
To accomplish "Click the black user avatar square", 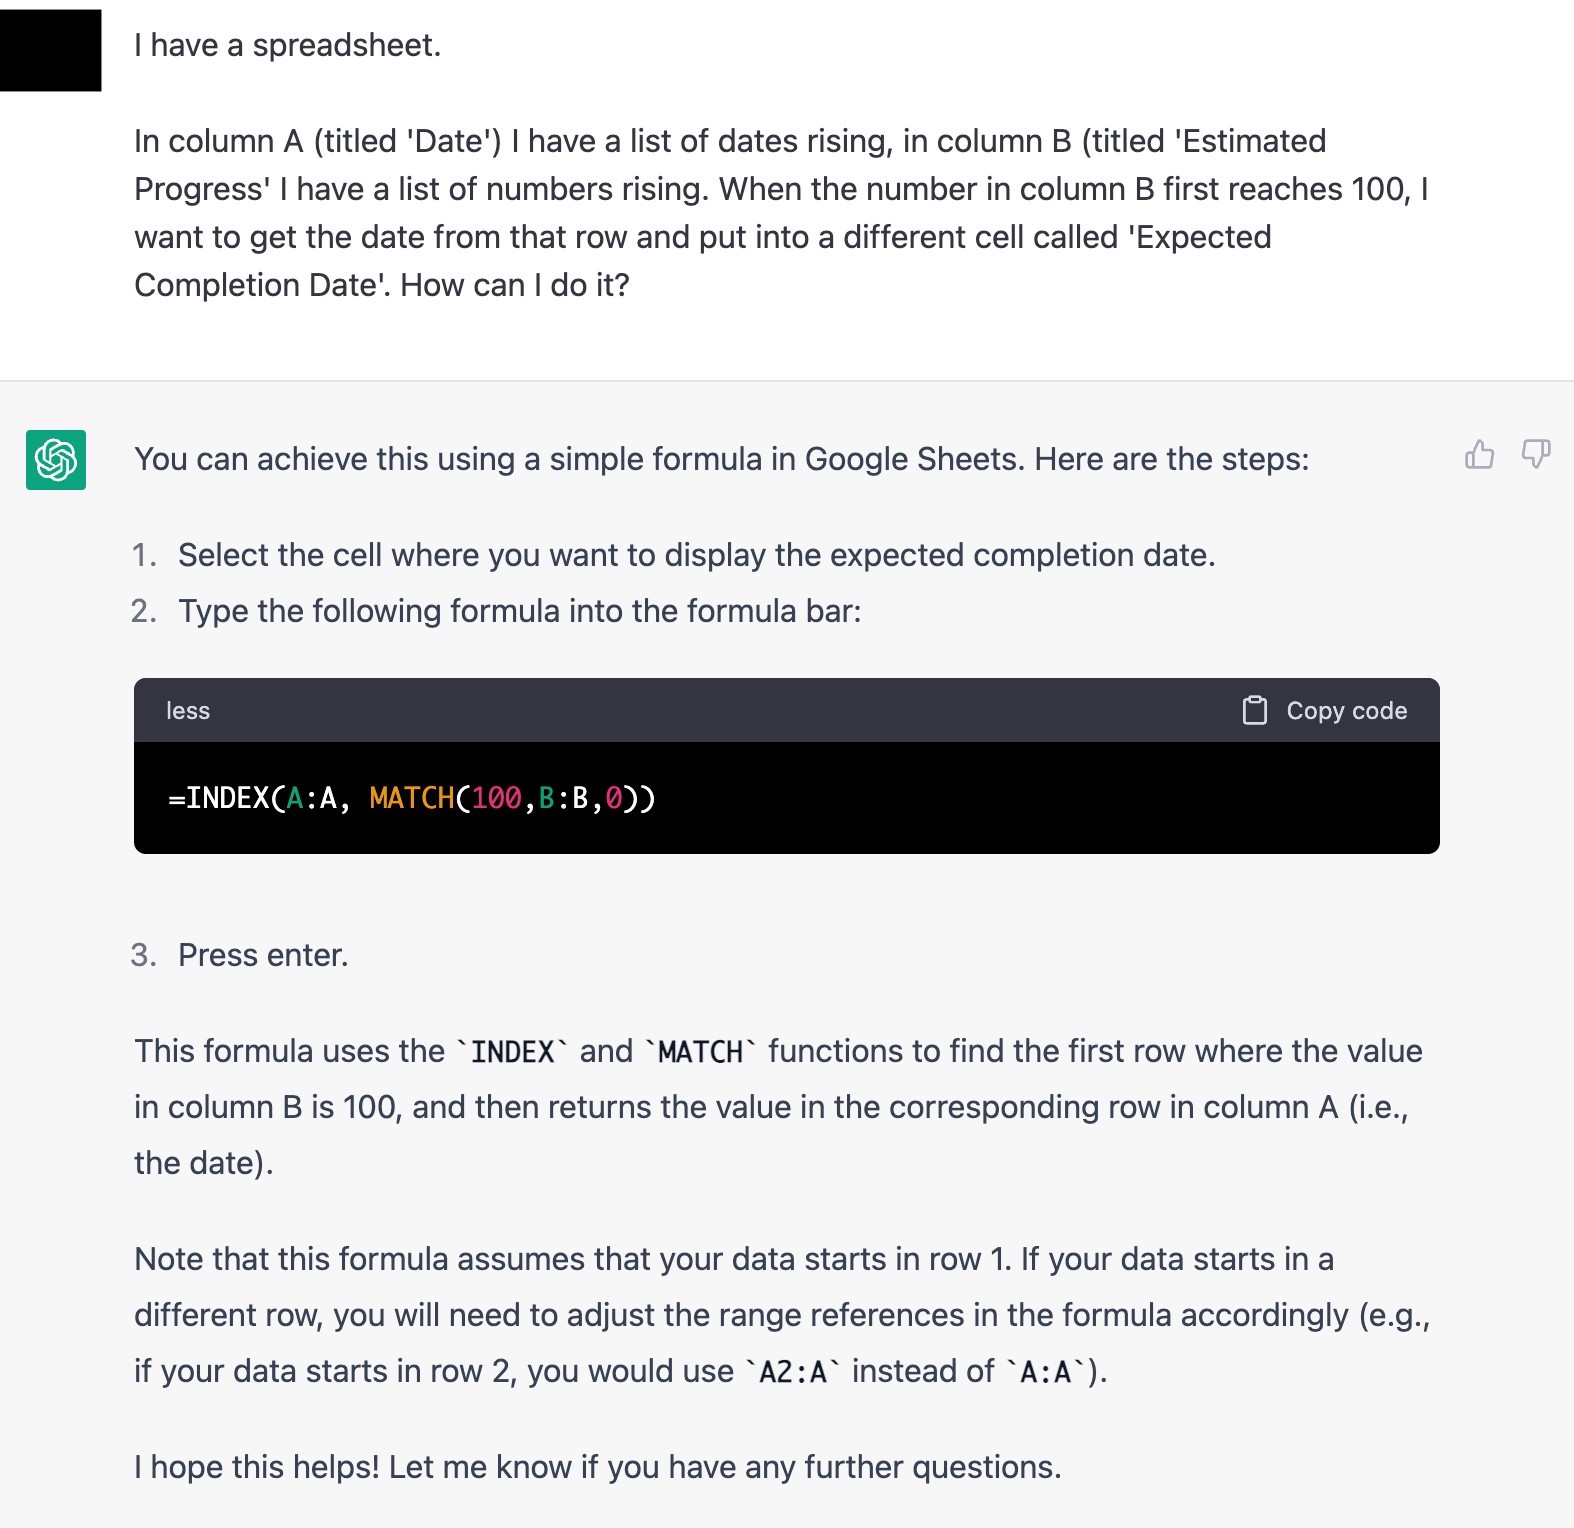I will pos(50,50).
